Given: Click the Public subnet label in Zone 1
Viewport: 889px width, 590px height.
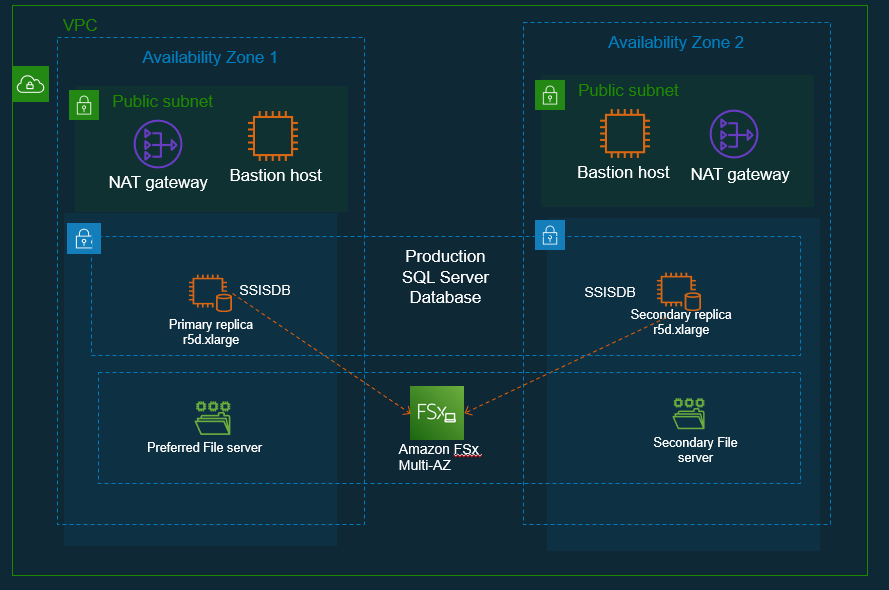Looking at the screenshot, I should (163, 101).
